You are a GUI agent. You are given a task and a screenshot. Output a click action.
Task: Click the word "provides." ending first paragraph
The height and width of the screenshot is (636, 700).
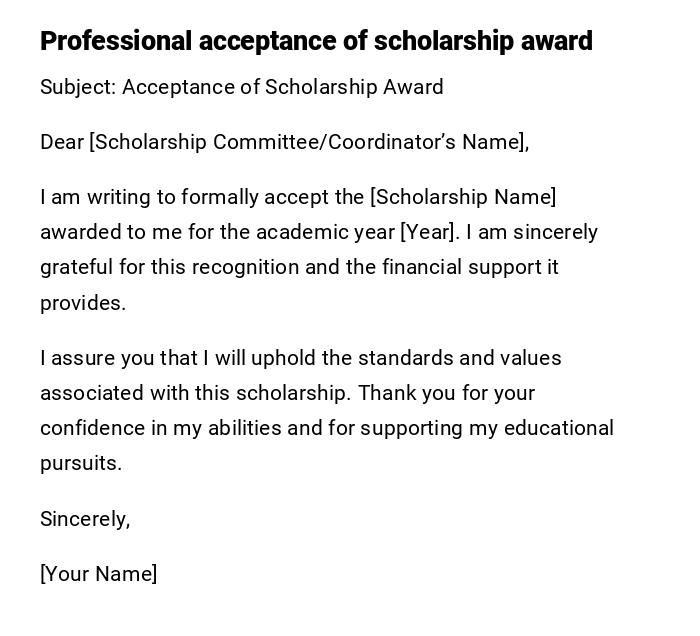[83, 303]
